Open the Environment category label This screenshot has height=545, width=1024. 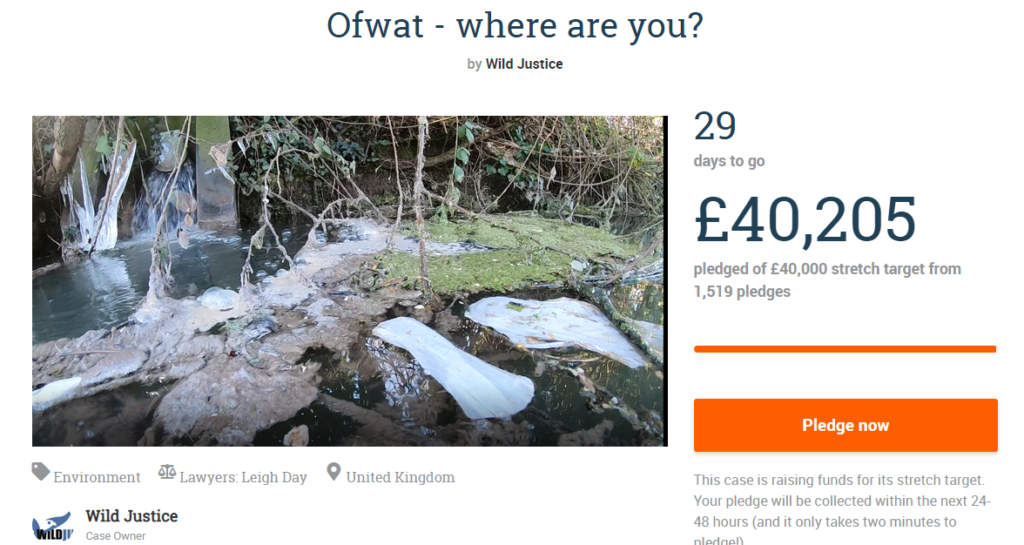click(x=97, y=477)
